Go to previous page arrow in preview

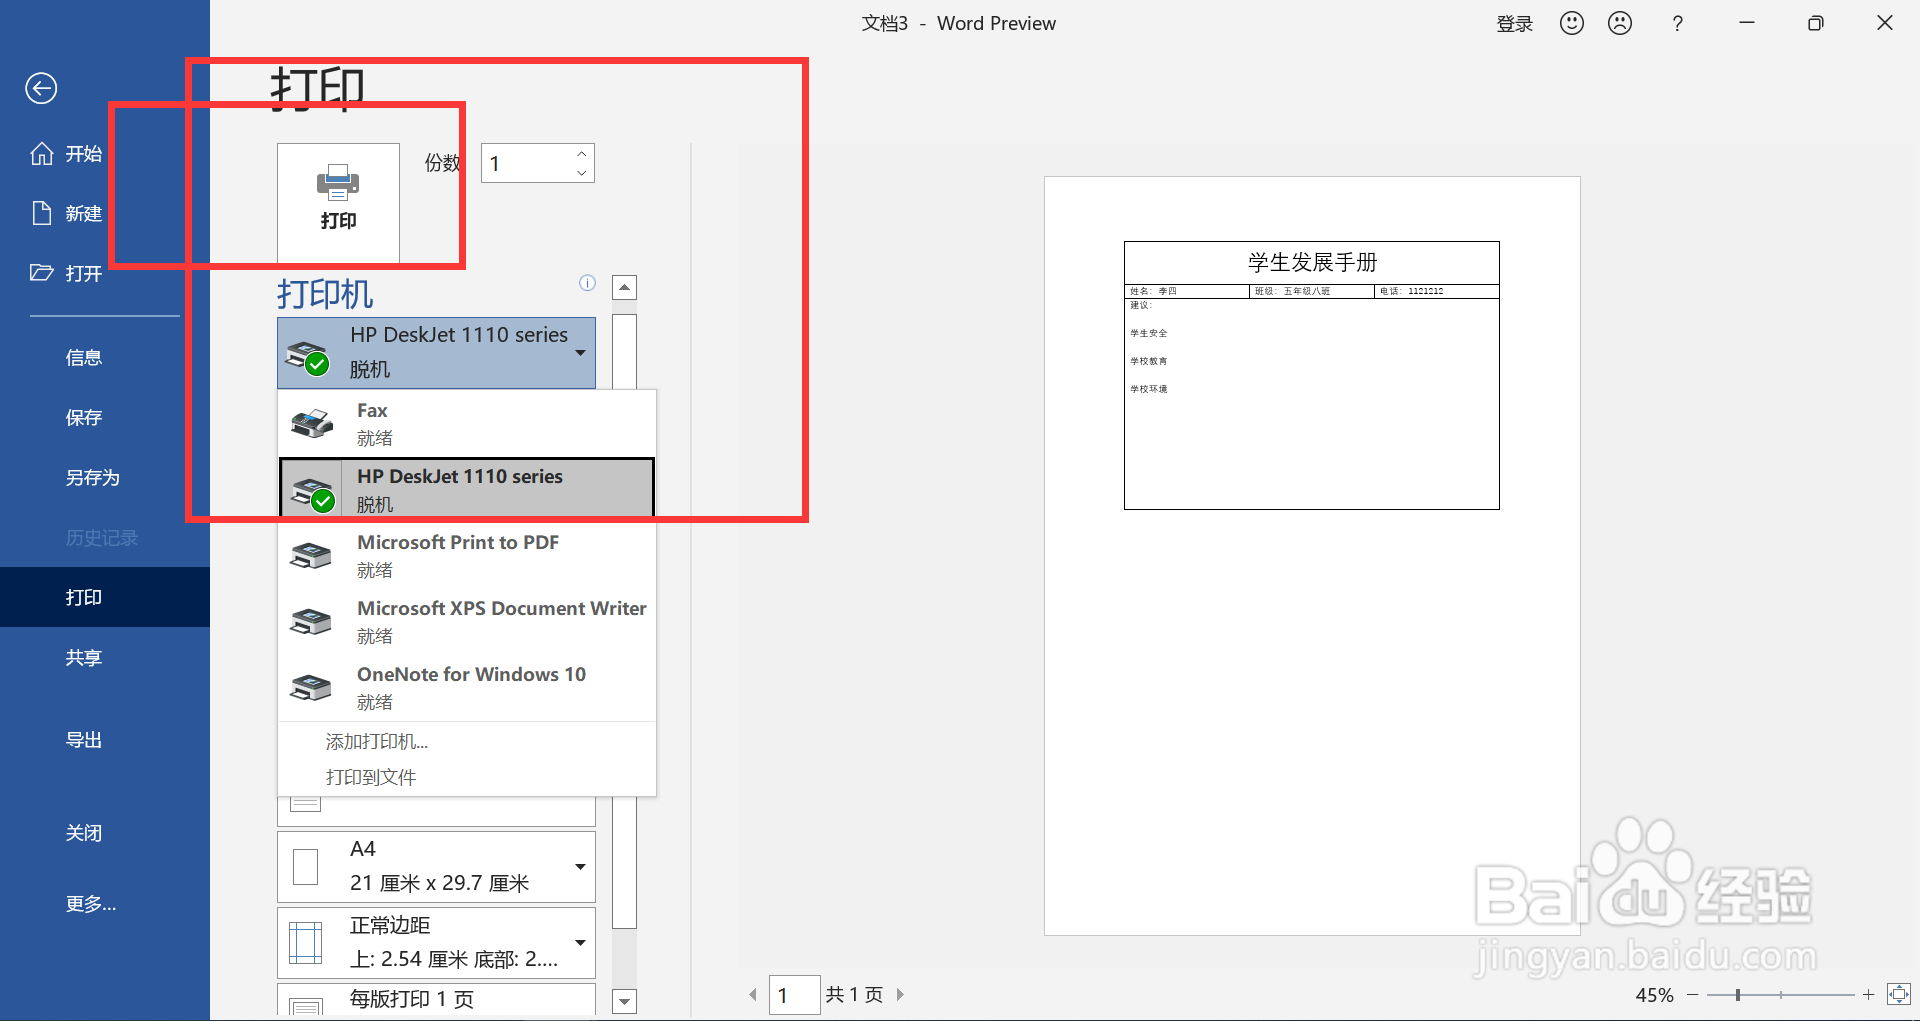[x=753, y=995]
